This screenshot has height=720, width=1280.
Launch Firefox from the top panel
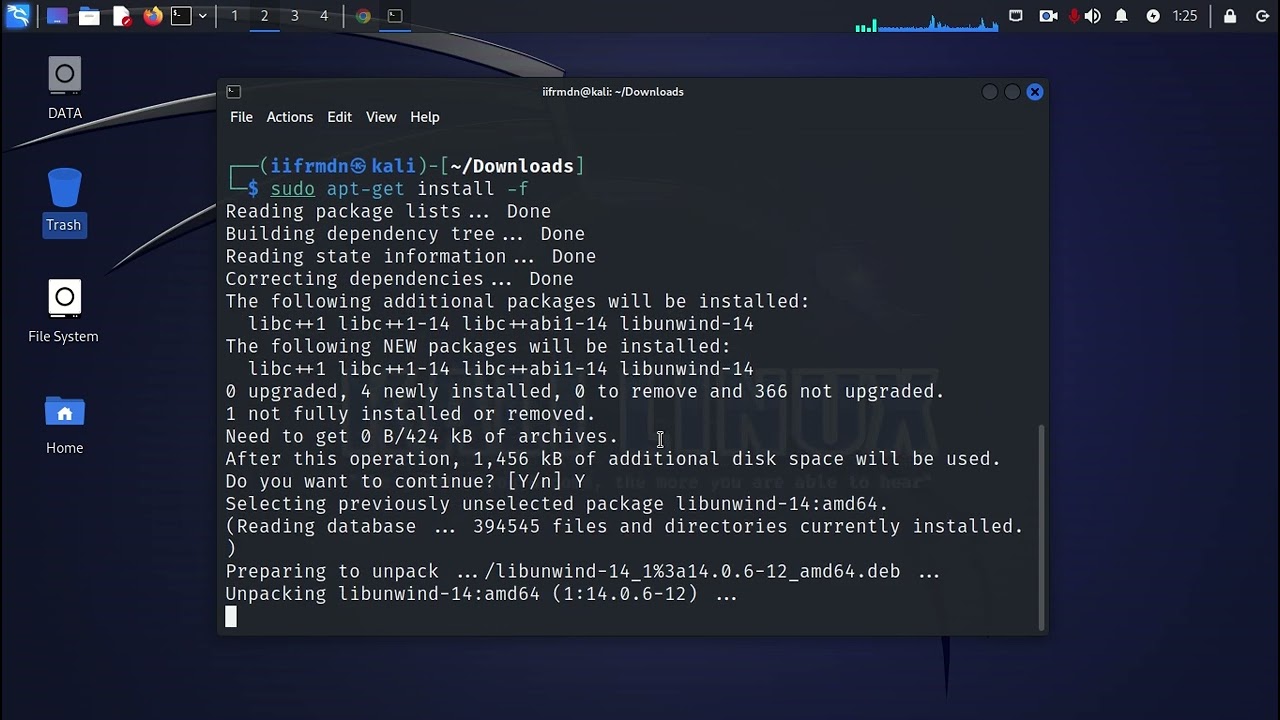[x=153, y=16]
